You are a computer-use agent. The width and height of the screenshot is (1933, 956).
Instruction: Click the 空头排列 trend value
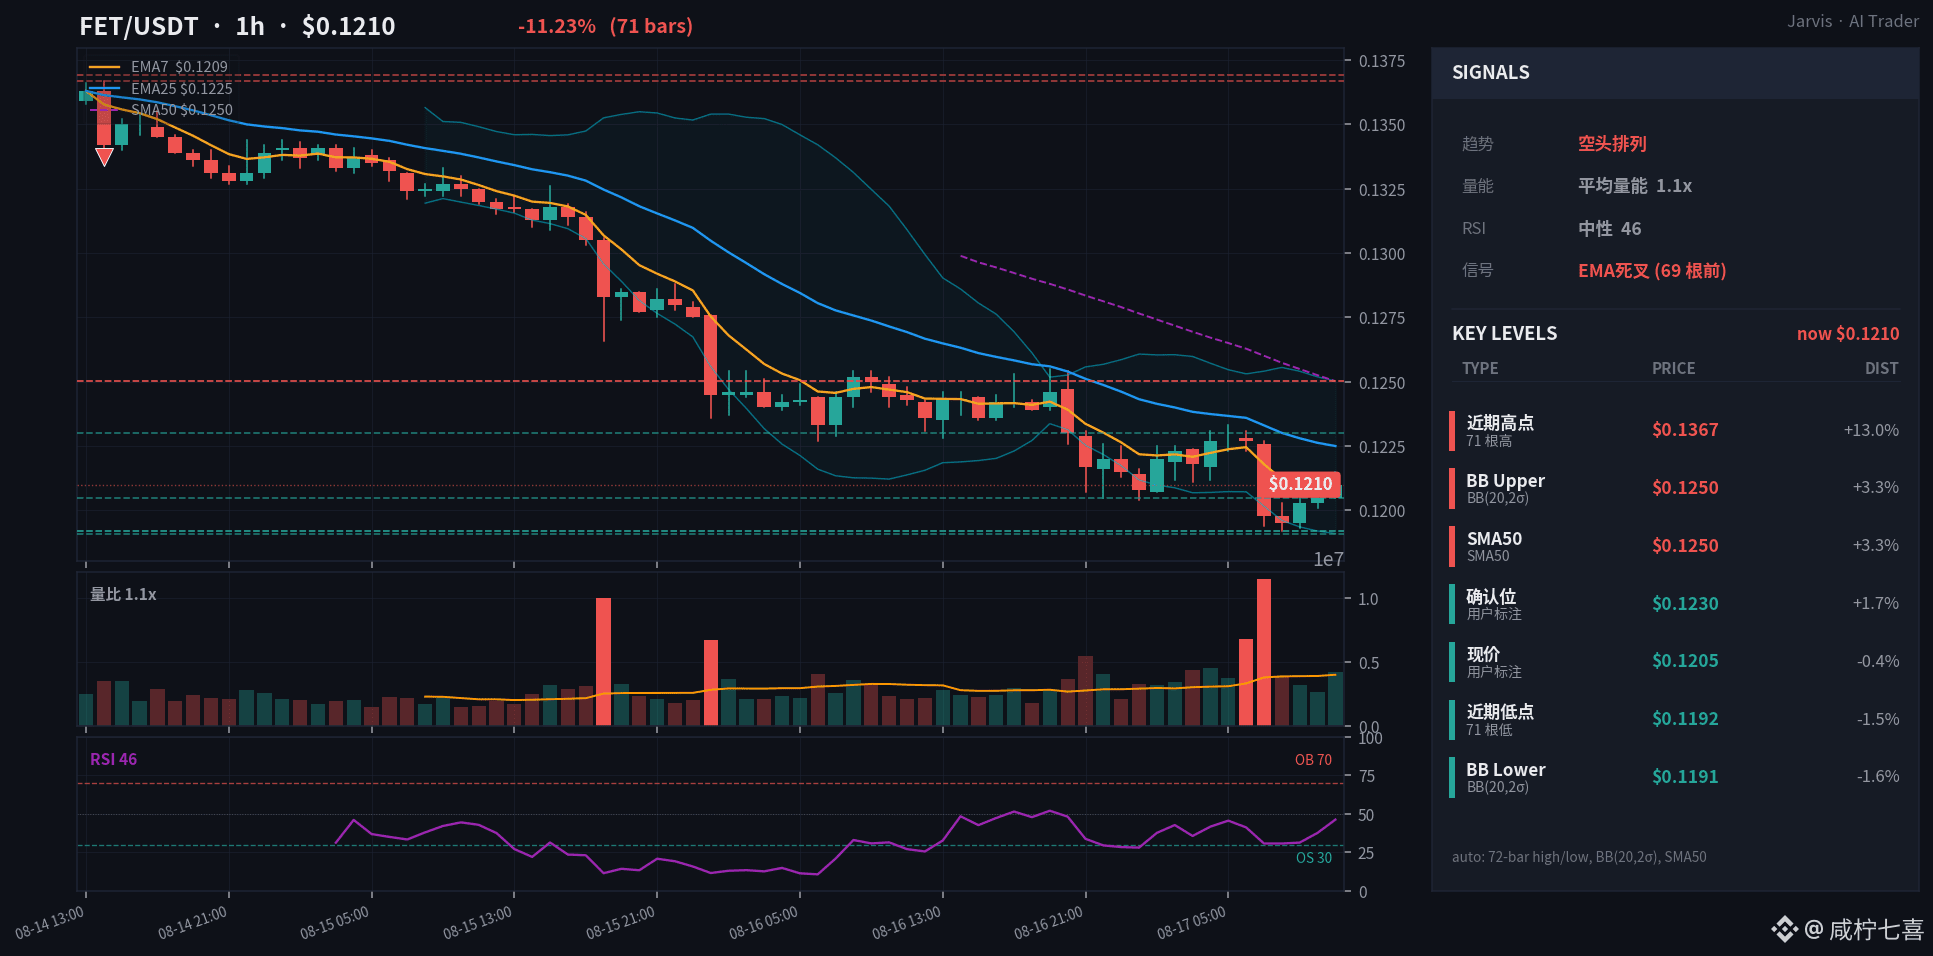click(x=1612, y=144)
